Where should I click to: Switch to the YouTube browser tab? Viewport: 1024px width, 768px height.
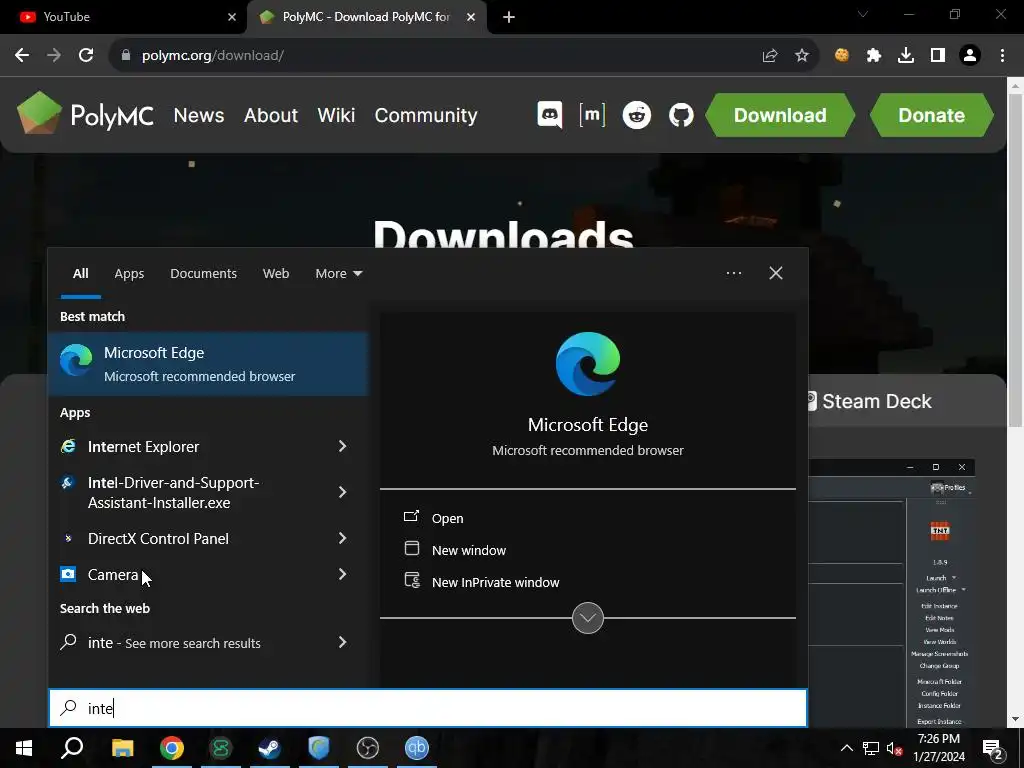[123, 17]
